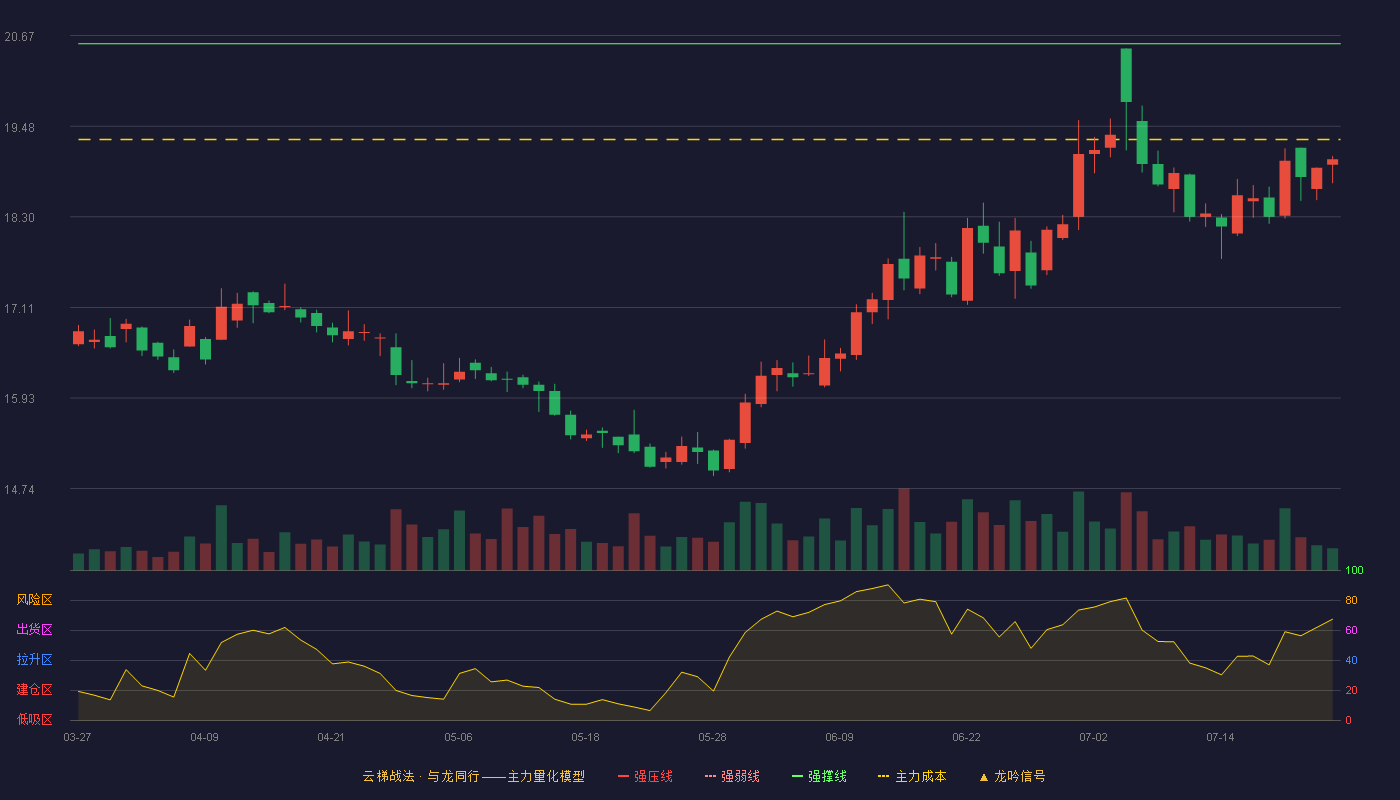The image size is (1400, 800).
Task: Click the 03-27 date axis label
Action: pos(77,737)
